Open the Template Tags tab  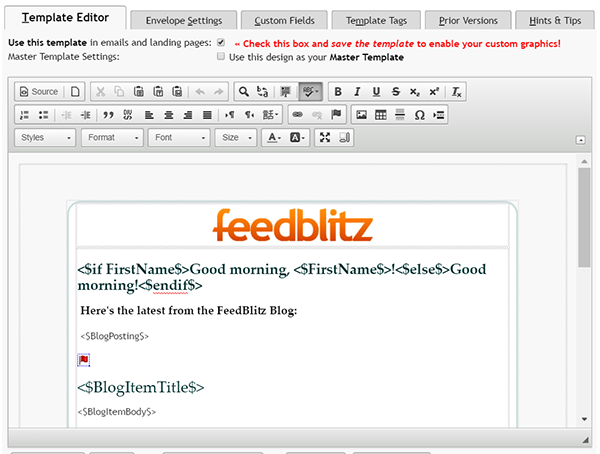tap(377, 20)
